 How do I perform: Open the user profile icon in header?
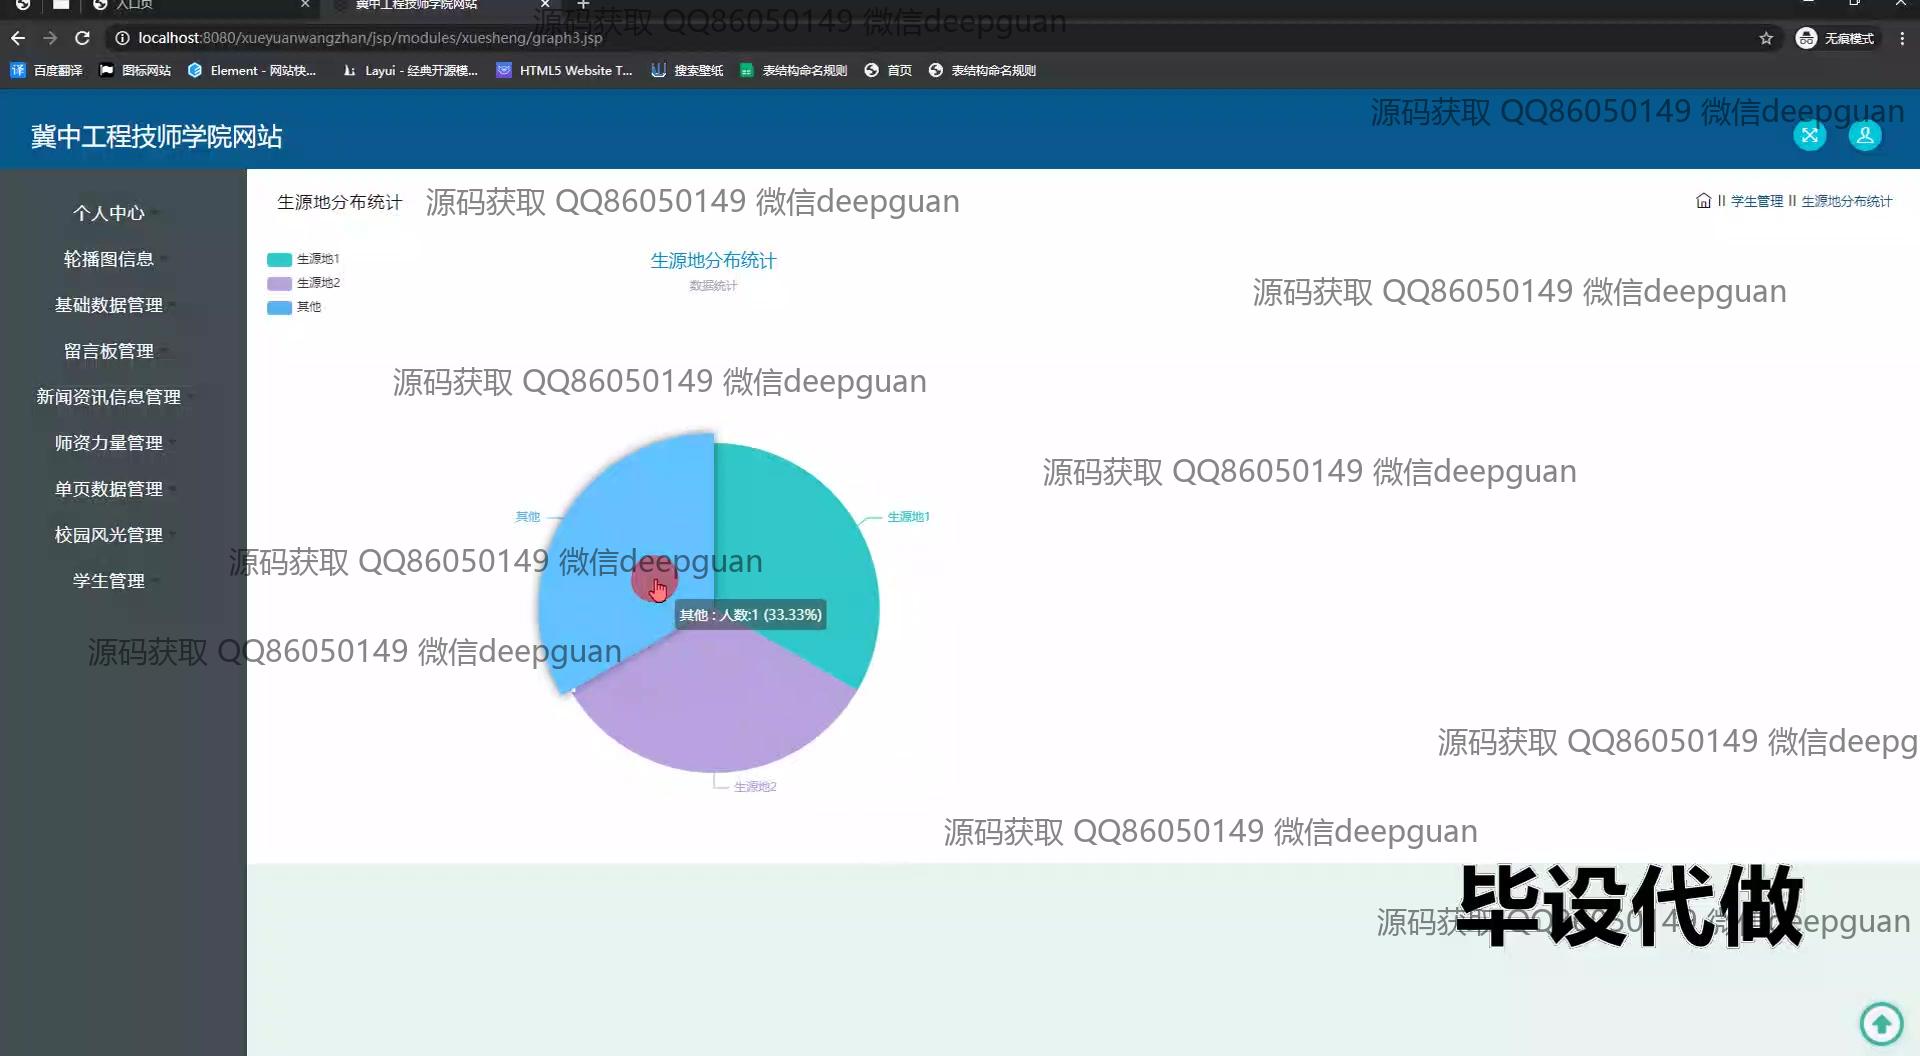coord(1864,136)
